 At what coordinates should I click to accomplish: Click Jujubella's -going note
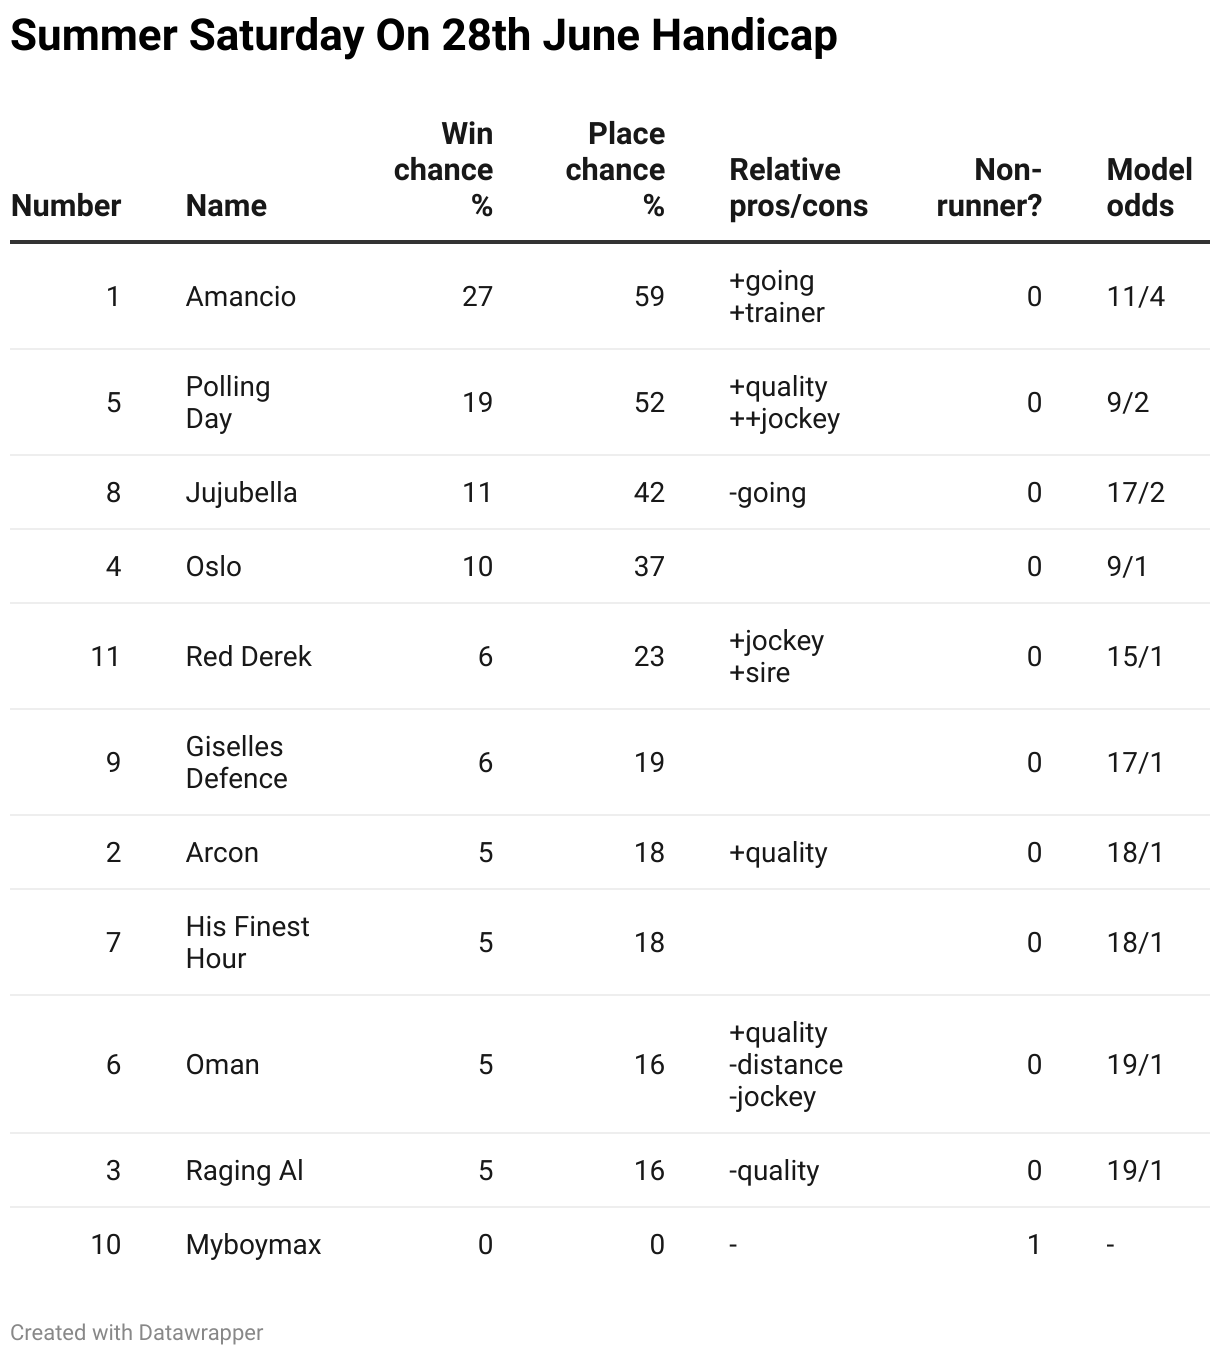[767, 493]
